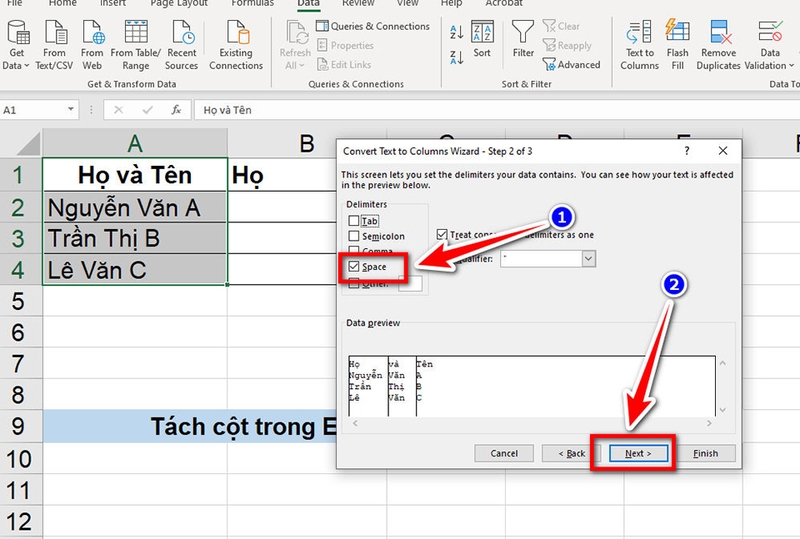Click the wizard help question mark
This screenshot has width=800, height=539.
[687, 151]
